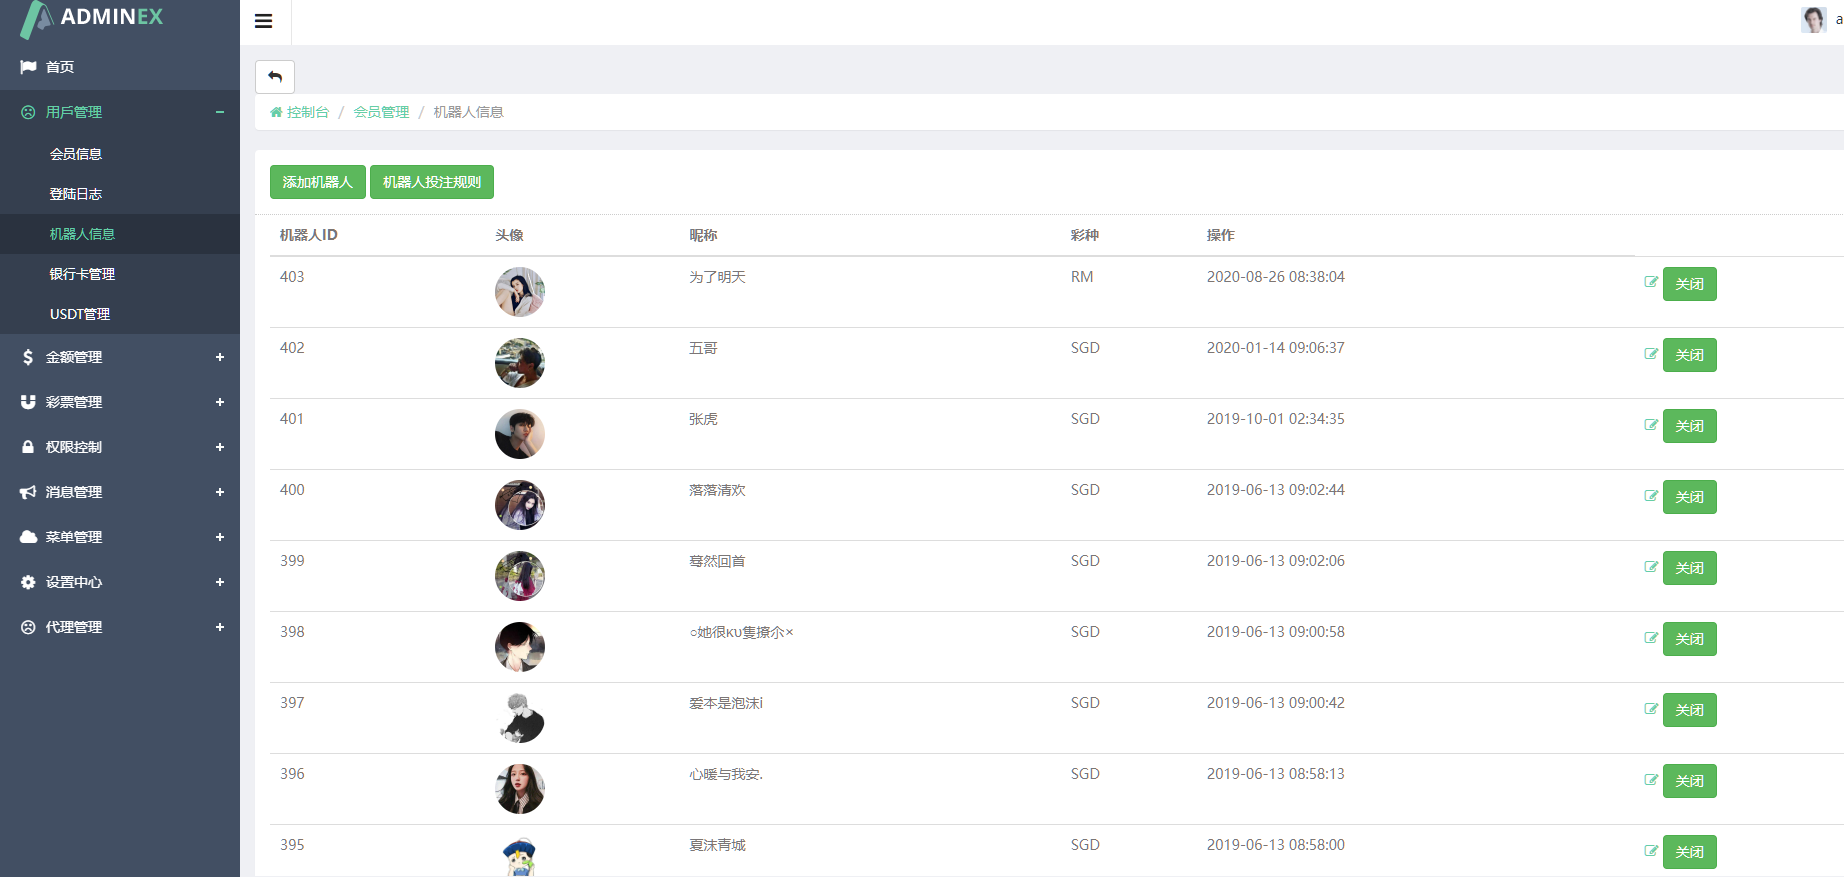
Task: Click edit icon for robot 403
Action: [1651, 282]
